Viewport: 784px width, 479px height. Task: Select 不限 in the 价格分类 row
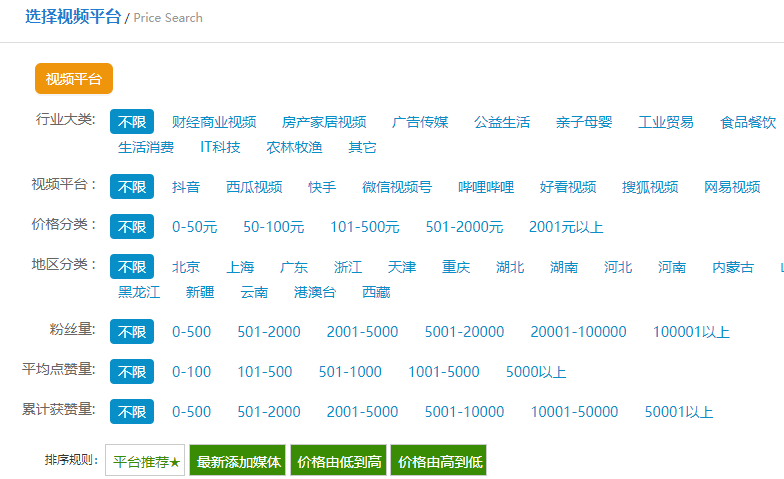132,226
